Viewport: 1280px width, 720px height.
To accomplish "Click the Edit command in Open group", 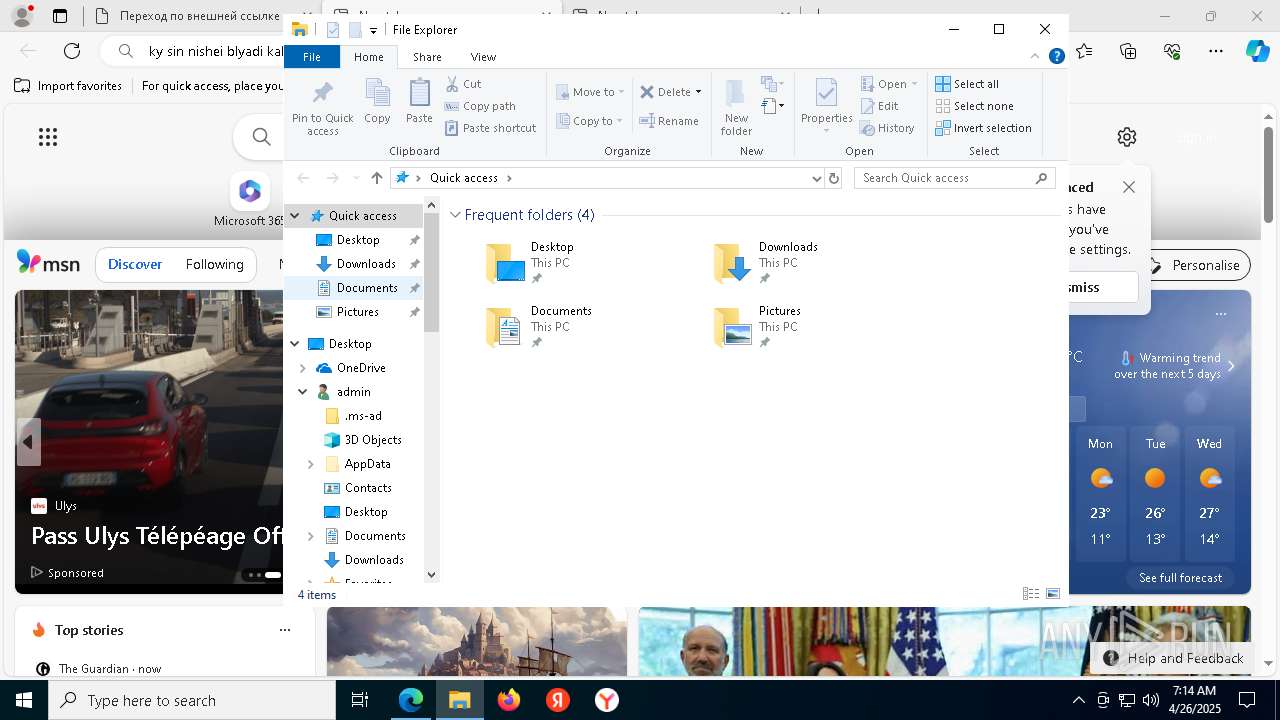I will coord(879,106).
